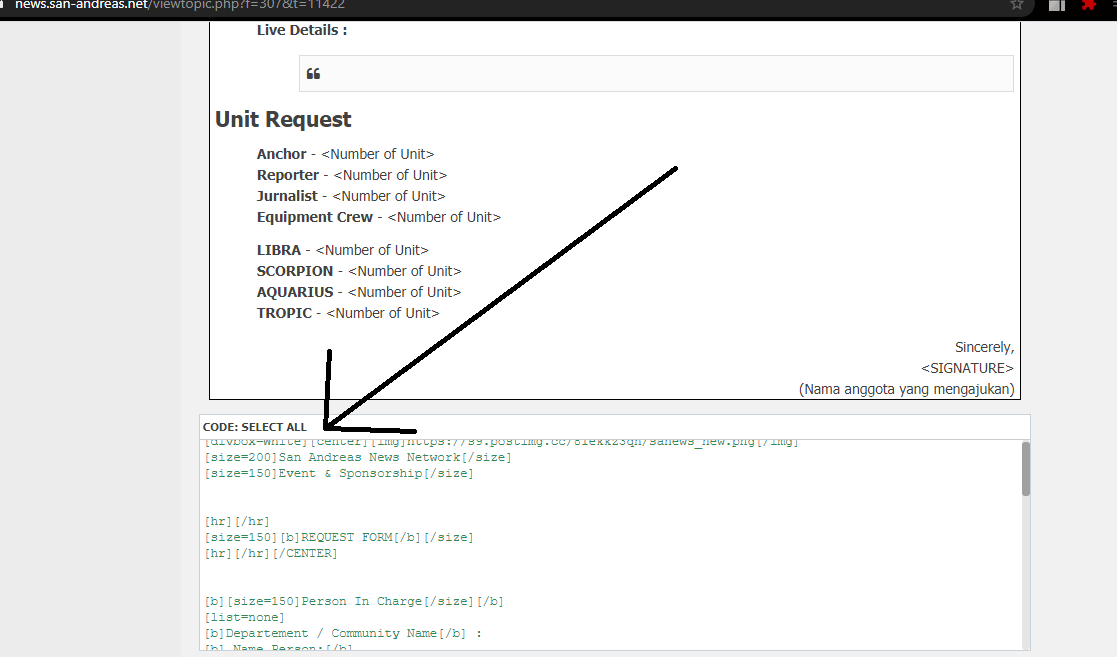1117x657 pixels.
Task: Click the first '[hr][/hr]' code line
Action: 237,522
